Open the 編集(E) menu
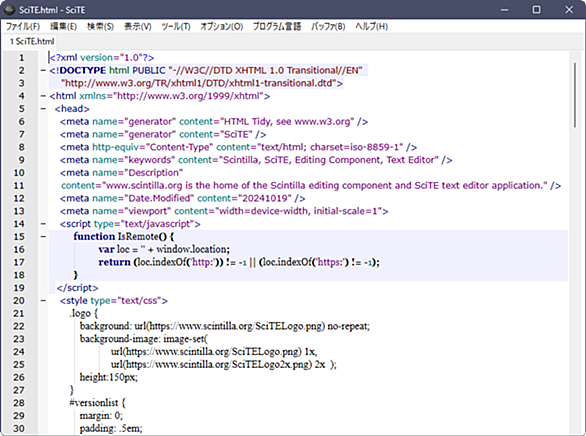 pyautogui.click(x=64, y=27)
